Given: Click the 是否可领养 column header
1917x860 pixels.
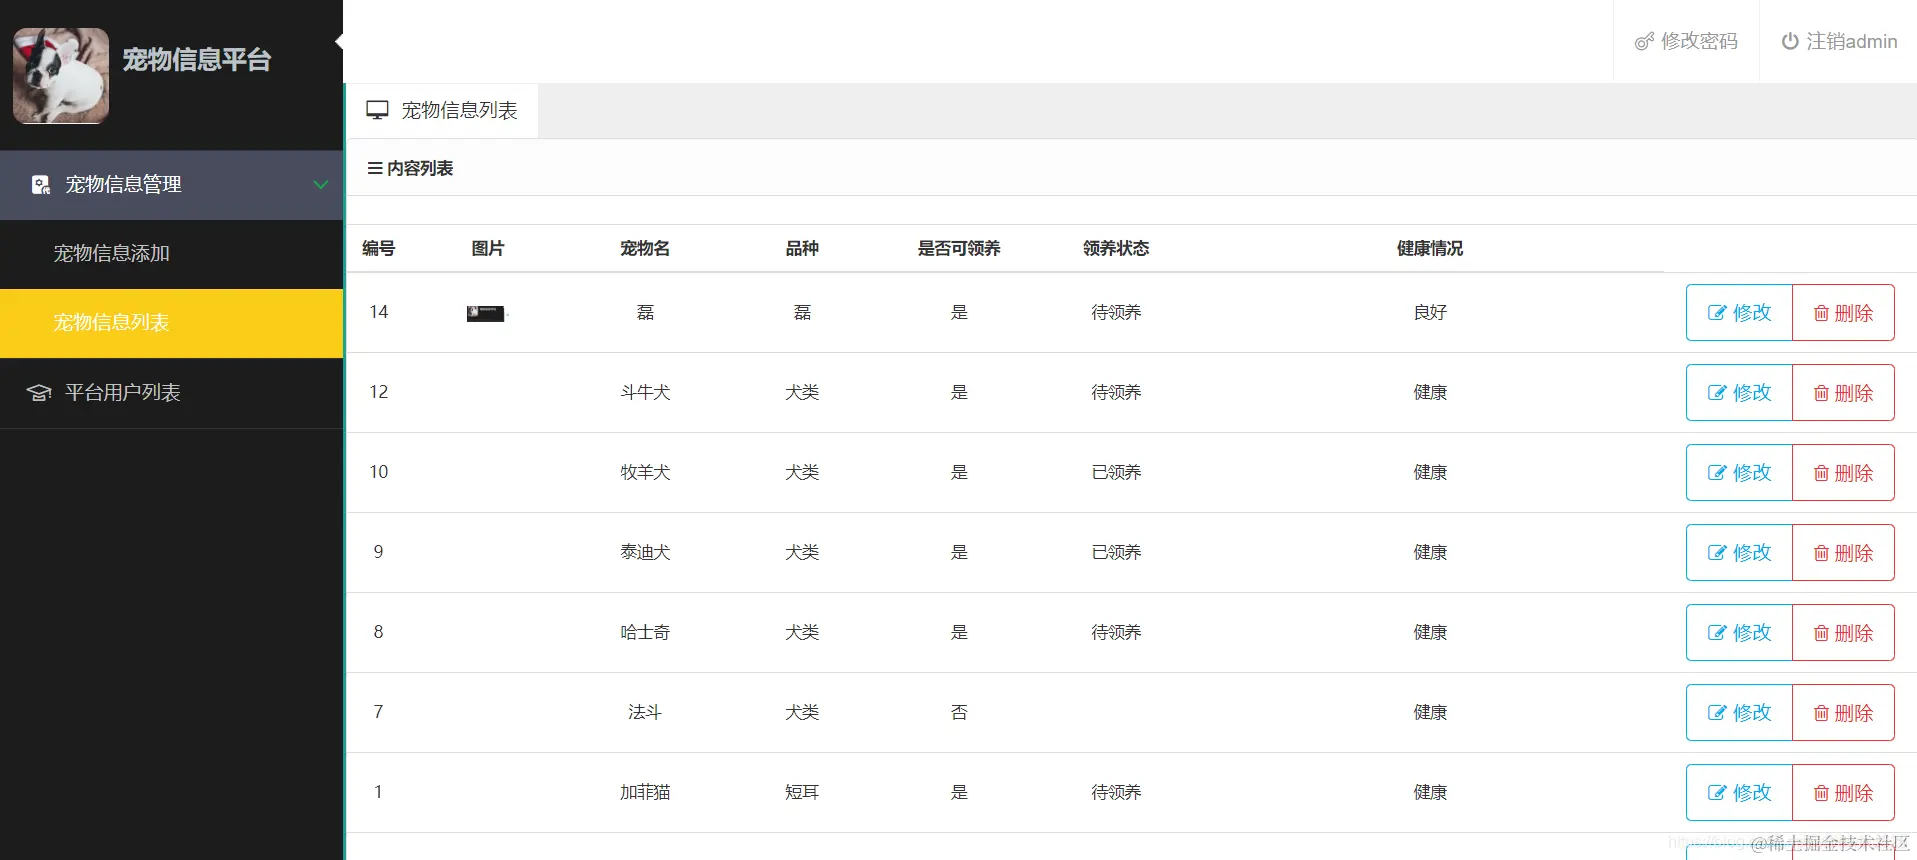Looking at the screenshot, I should tap(959, 248).
